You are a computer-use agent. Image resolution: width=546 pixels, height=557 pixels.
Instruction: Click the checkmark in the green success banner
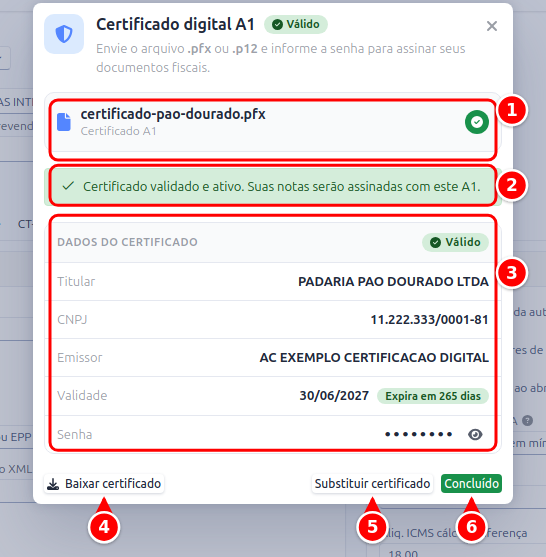pos(68,186)
